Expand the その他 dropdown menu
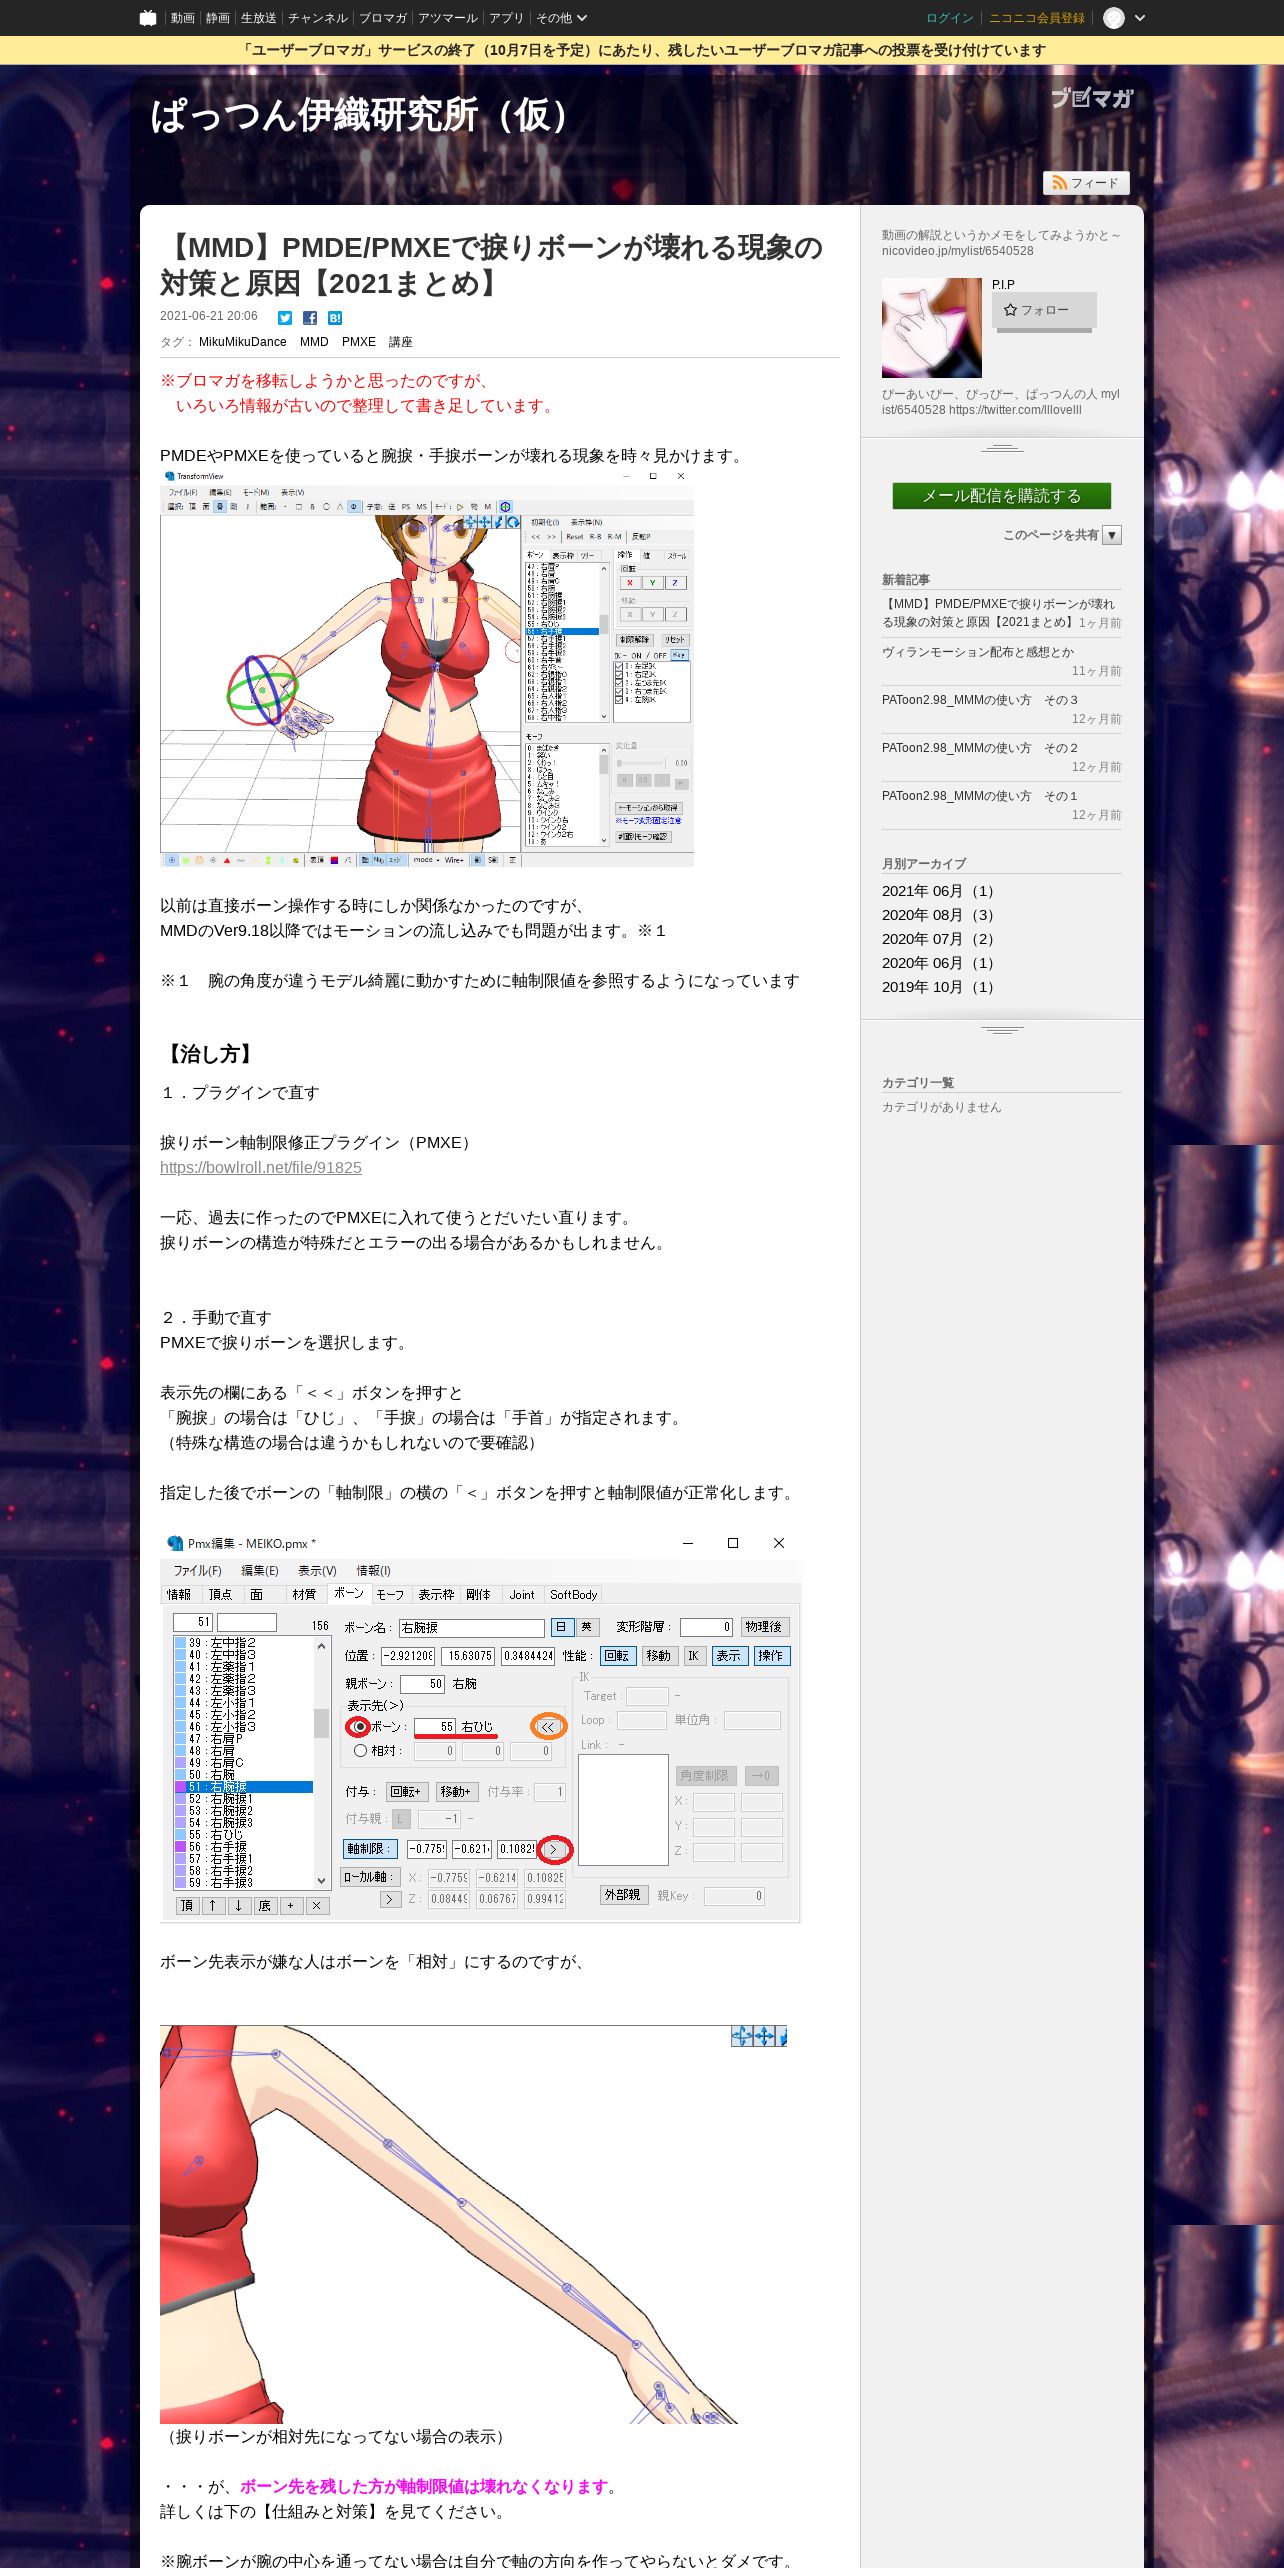Viewport: 1284px width, 2568px height. (x=561, y=18)
